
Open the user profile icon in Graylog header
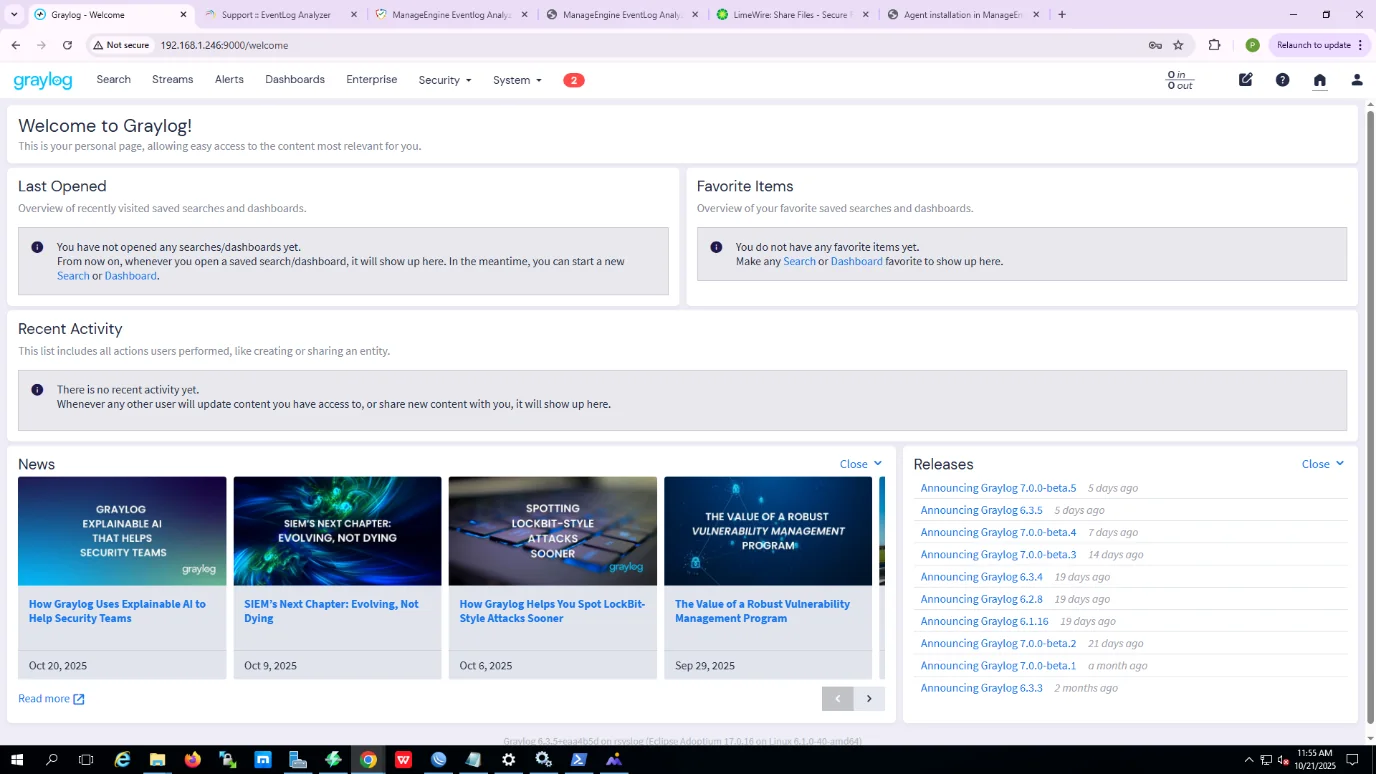(x=1356, y=80)
